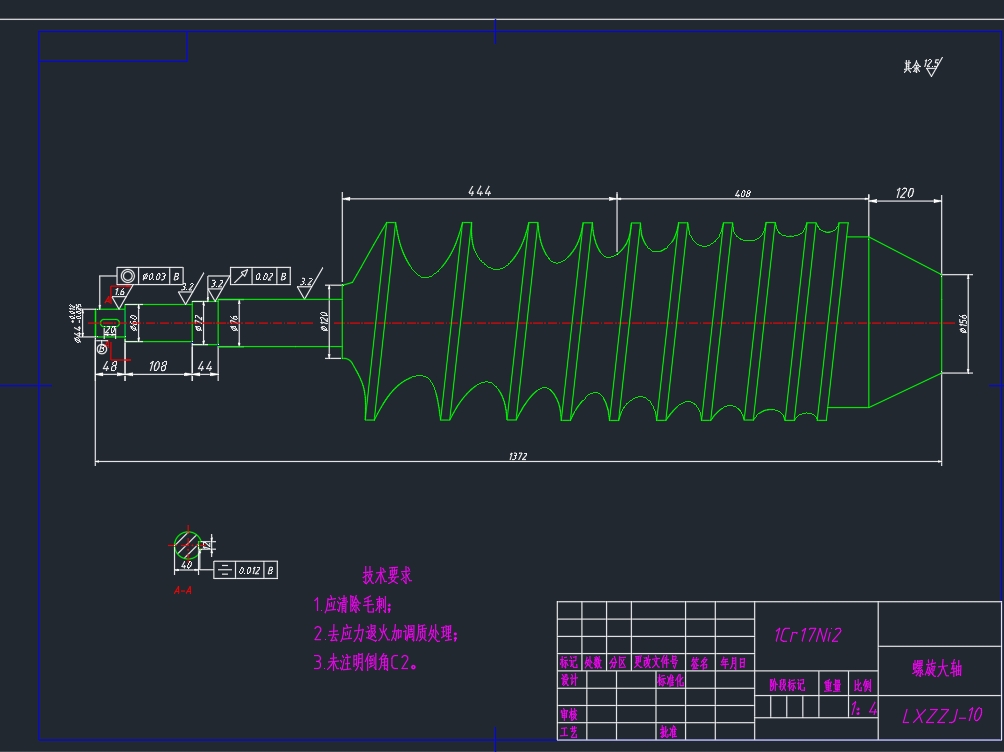Click the 108 length dimension
The image size is (1004, 752).
[158, 366]
